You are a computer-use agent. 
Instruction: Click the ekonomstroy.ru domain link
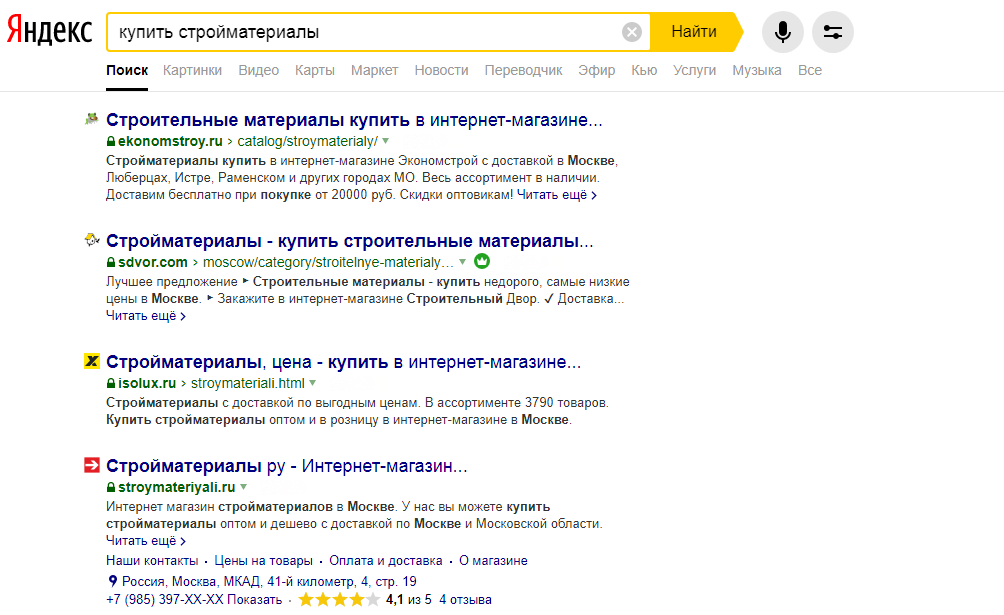pos(170,141)
